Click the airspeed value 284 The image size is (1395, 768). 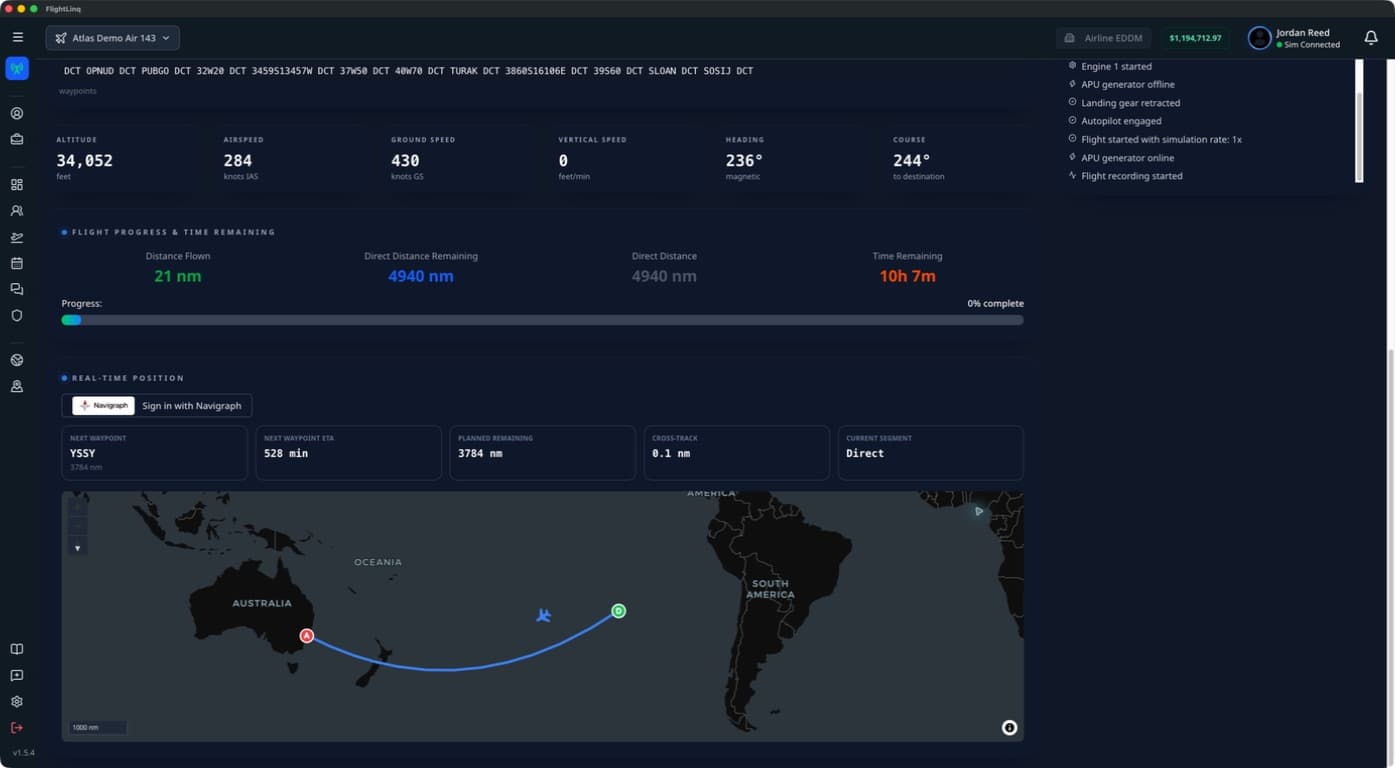click(238, 161)
